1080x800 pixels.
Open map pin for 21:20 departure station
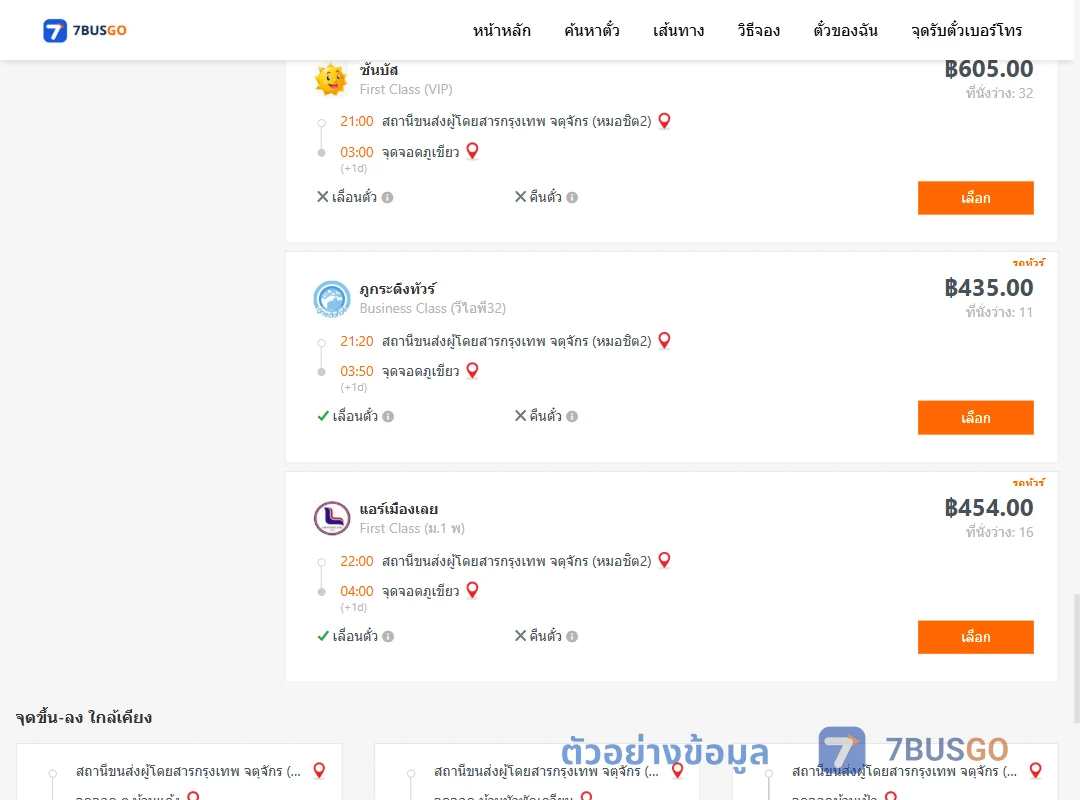click(x=664, y=340)
